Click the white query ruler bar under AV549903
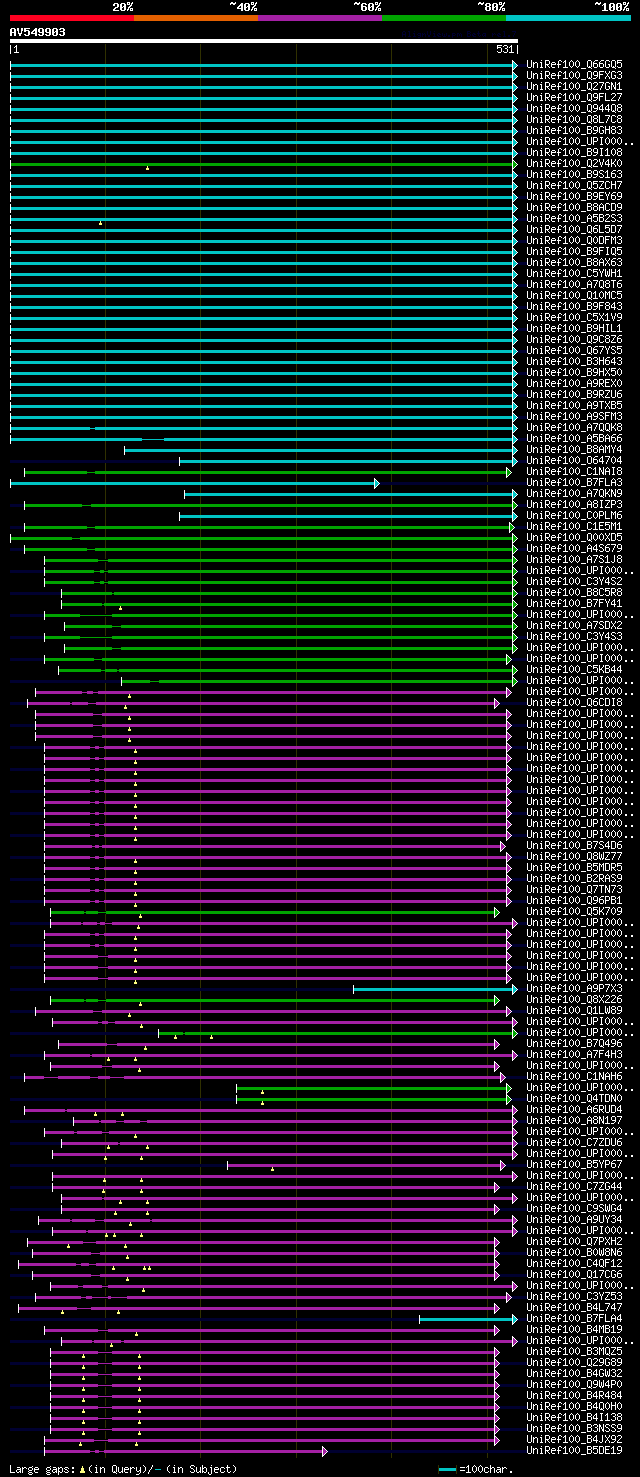This screenshot has width=640, height=1477. click(264, 41)
